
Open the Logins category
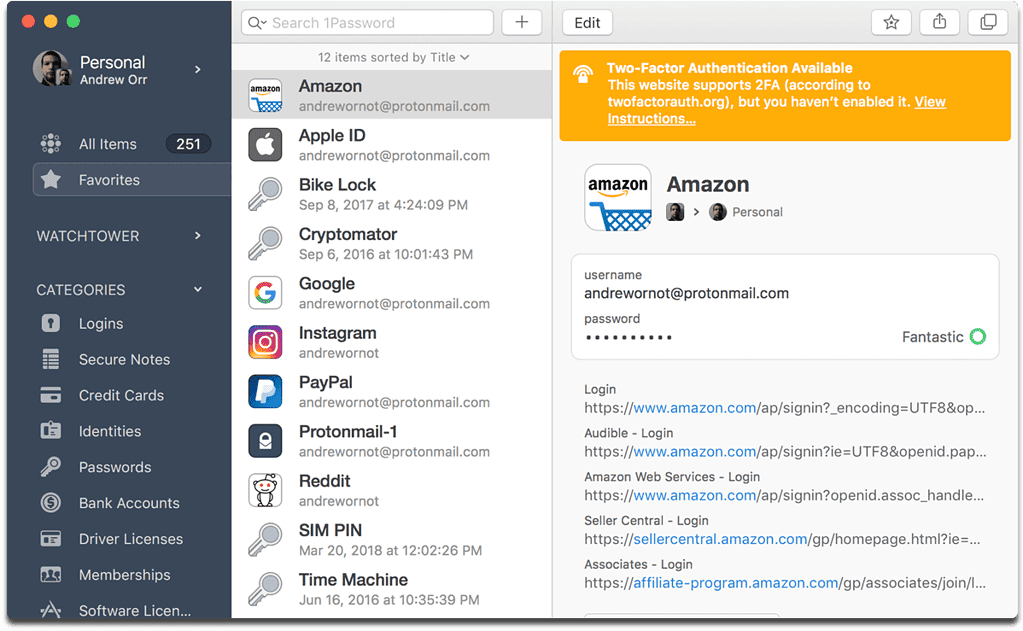104,323
